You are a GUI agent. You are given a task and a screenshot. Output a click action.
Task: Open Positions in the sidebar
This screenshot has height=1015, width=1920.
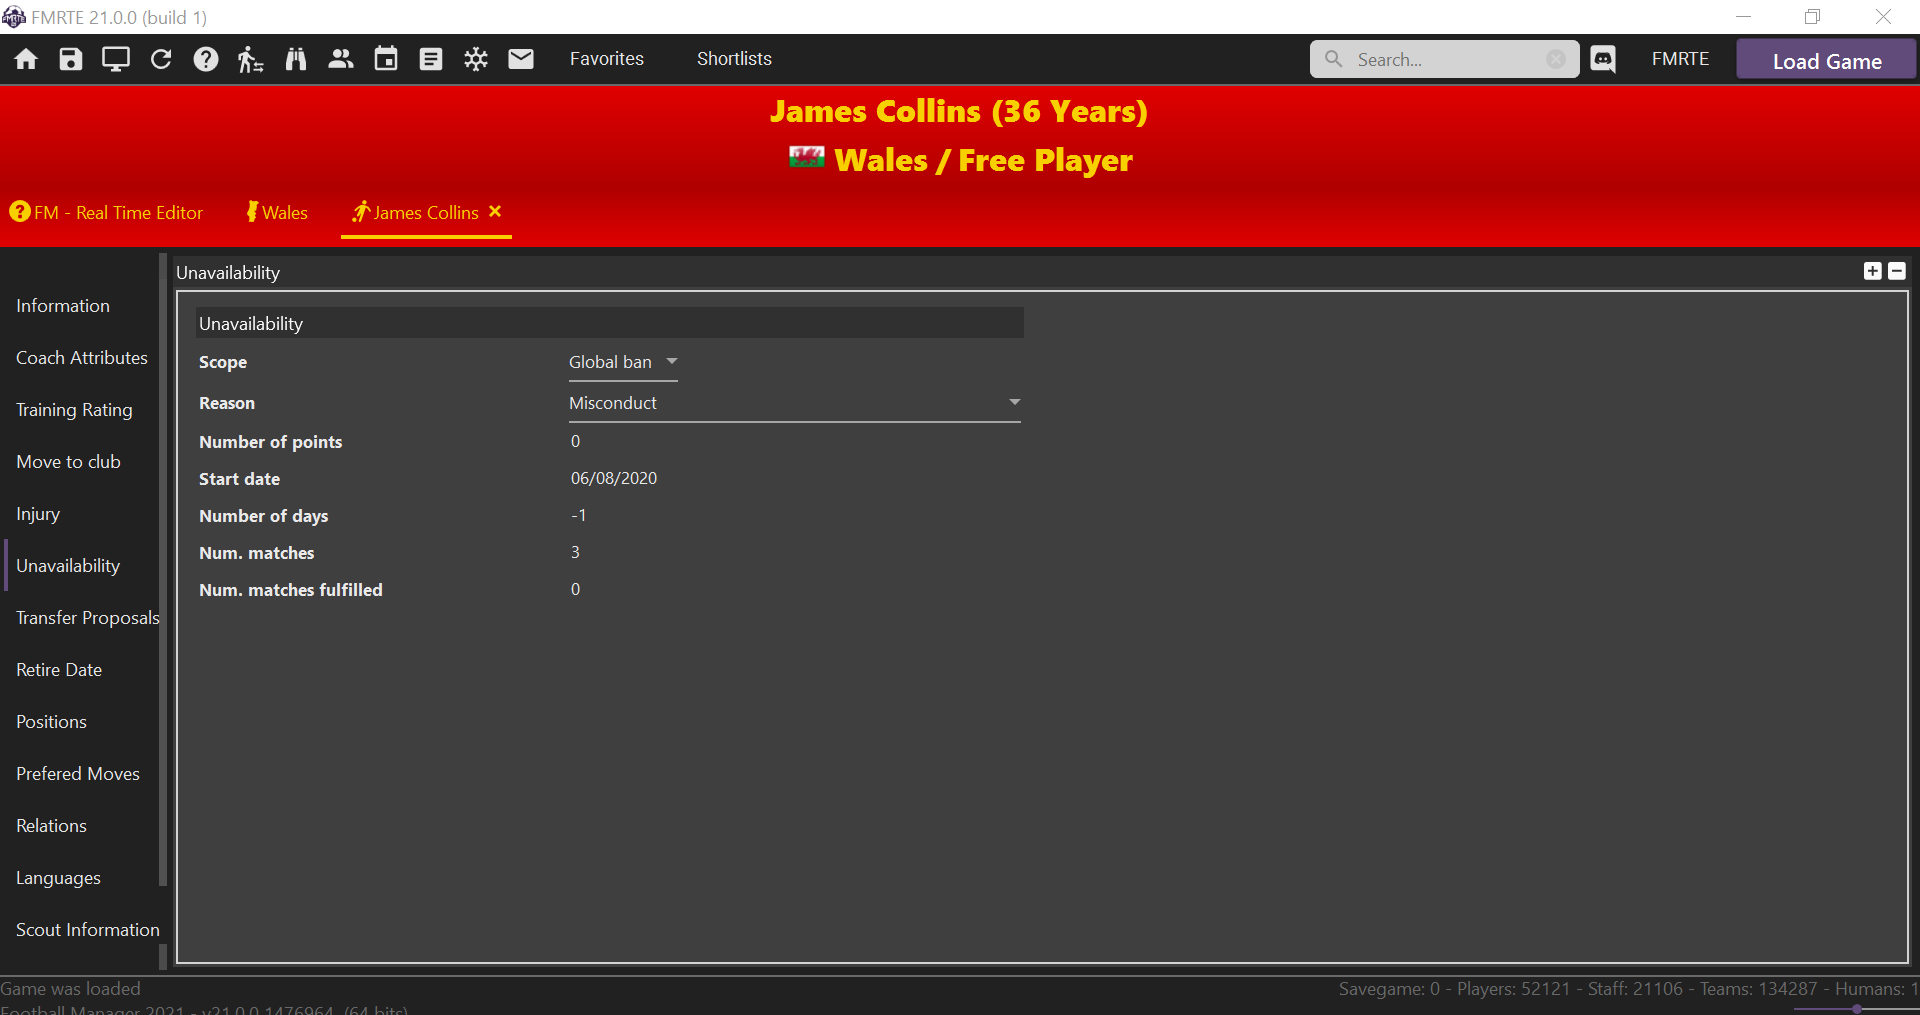(51, 722)
